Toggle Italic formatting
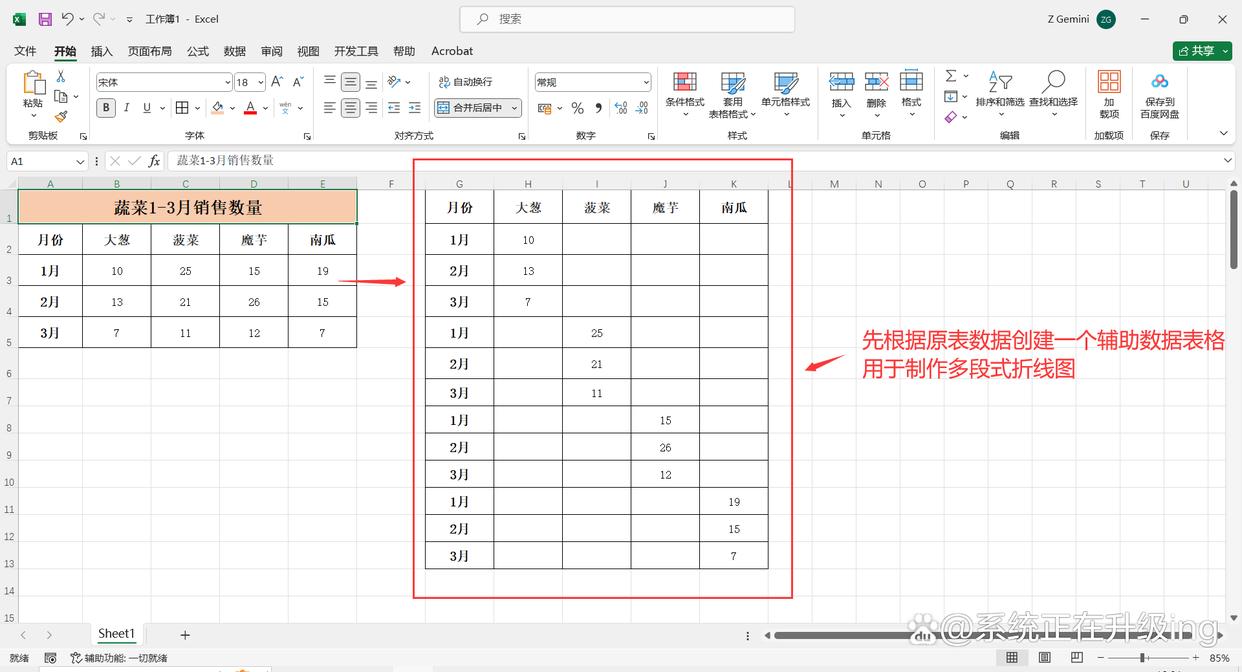The image size is (1242, 672). point(126,108)
